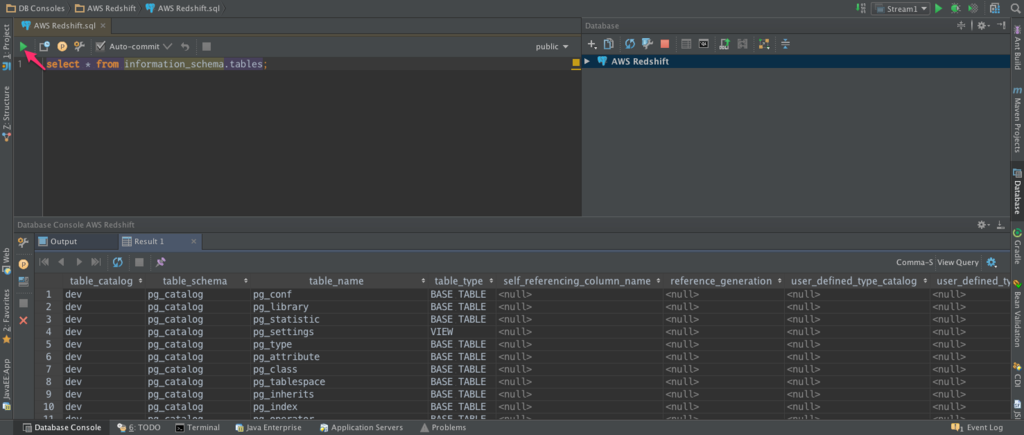Sort by the table_name column header

(339, 281)
